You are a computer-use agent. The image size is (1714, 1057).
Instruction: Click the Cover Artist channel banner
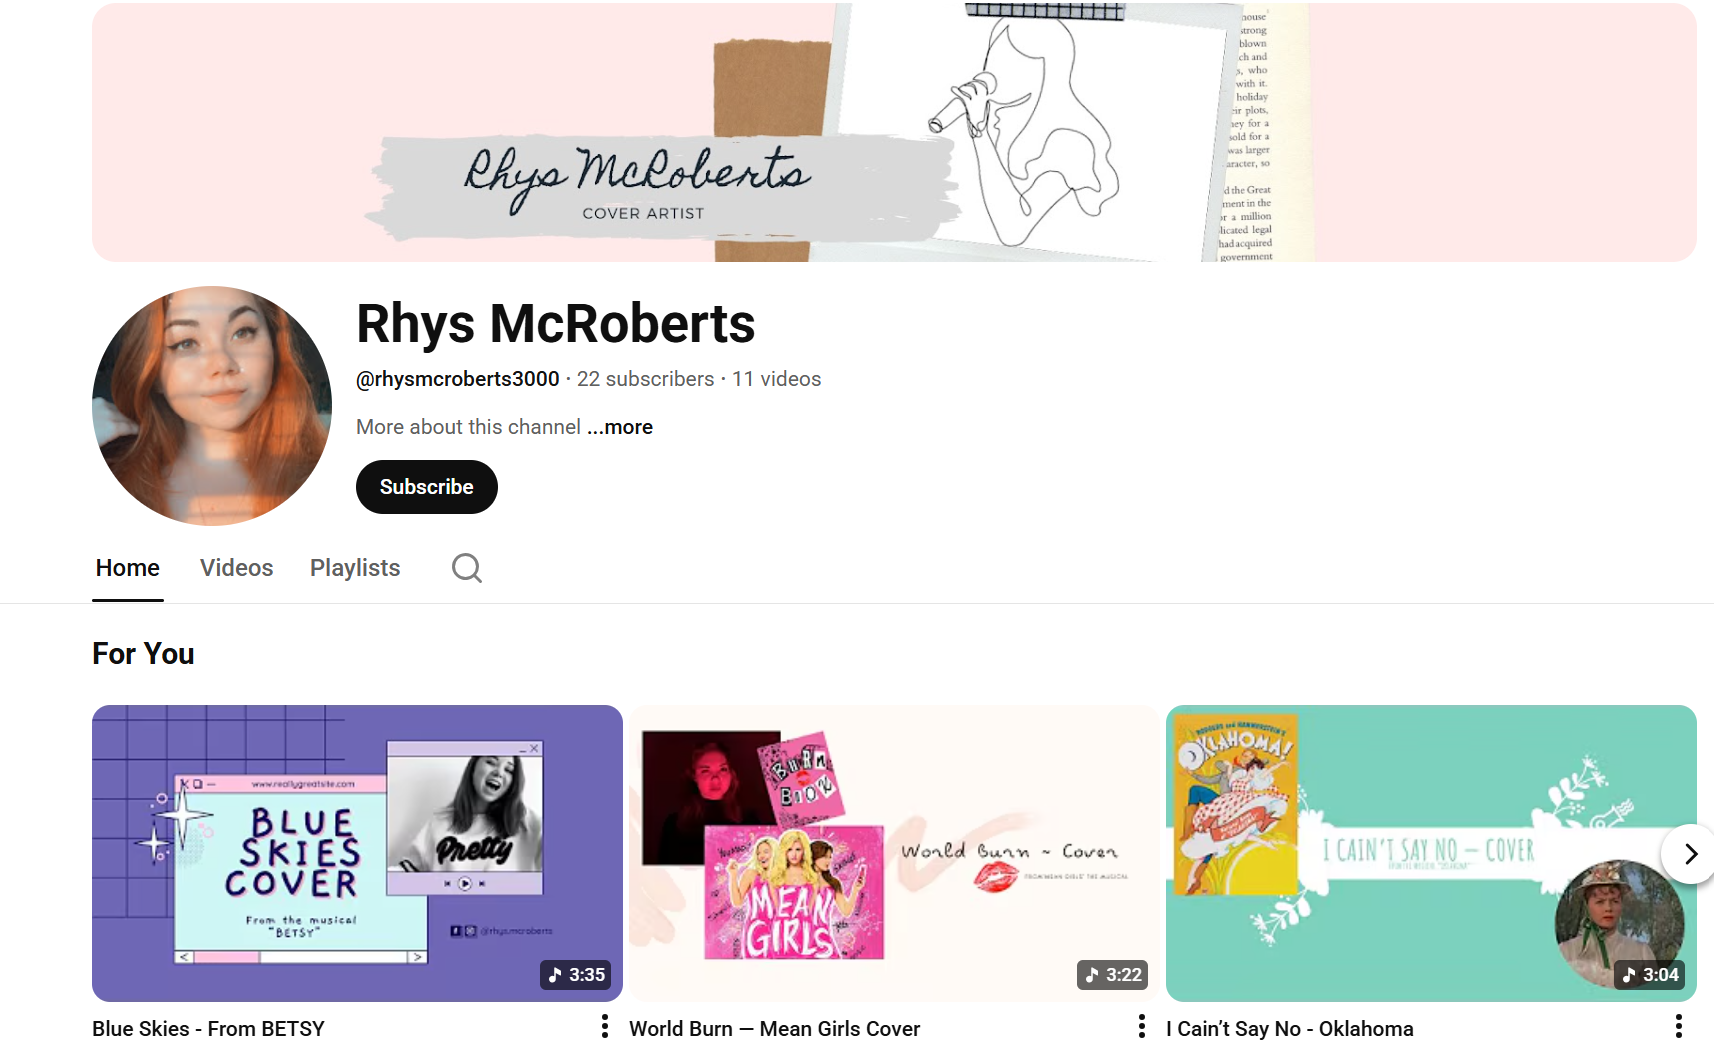894,132
